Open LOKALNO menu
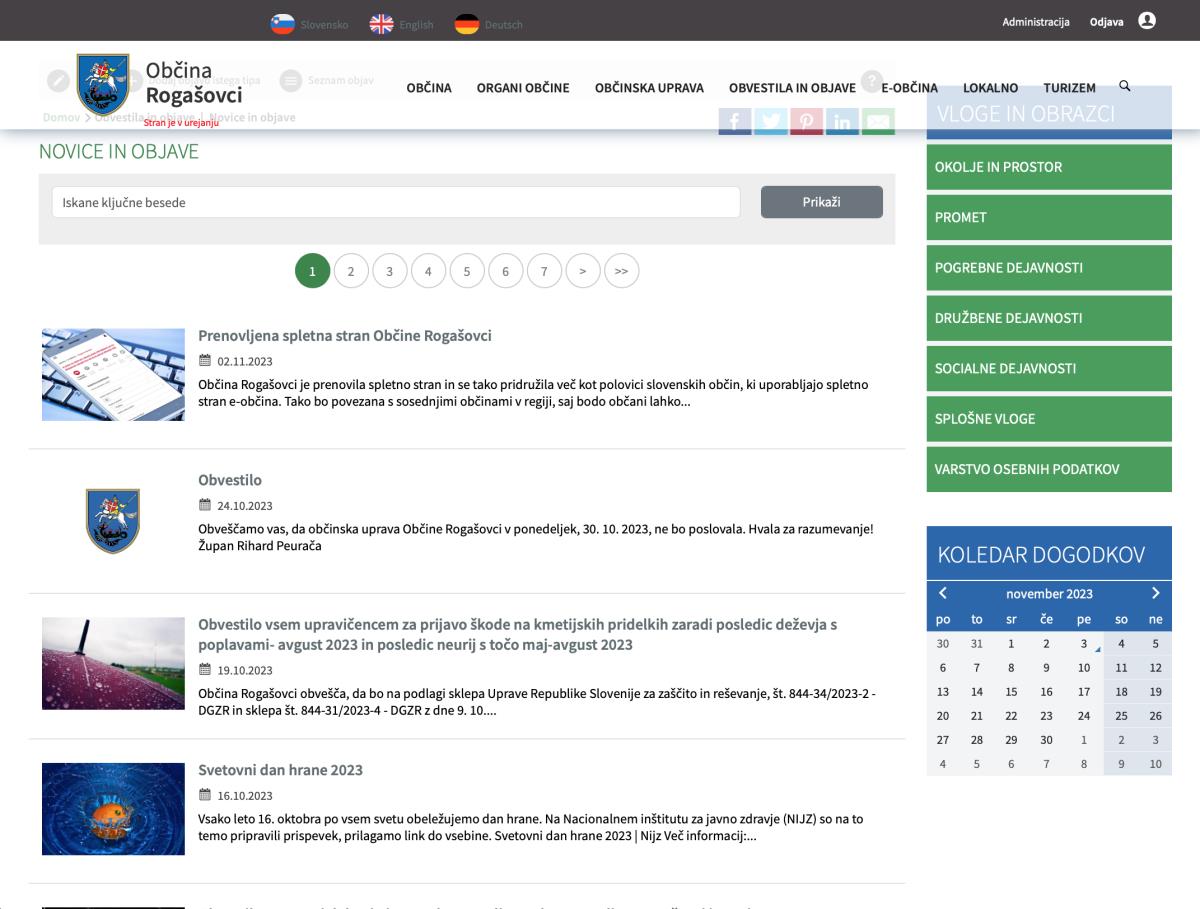The image size is (1200, 909). [x=990, y=88]
